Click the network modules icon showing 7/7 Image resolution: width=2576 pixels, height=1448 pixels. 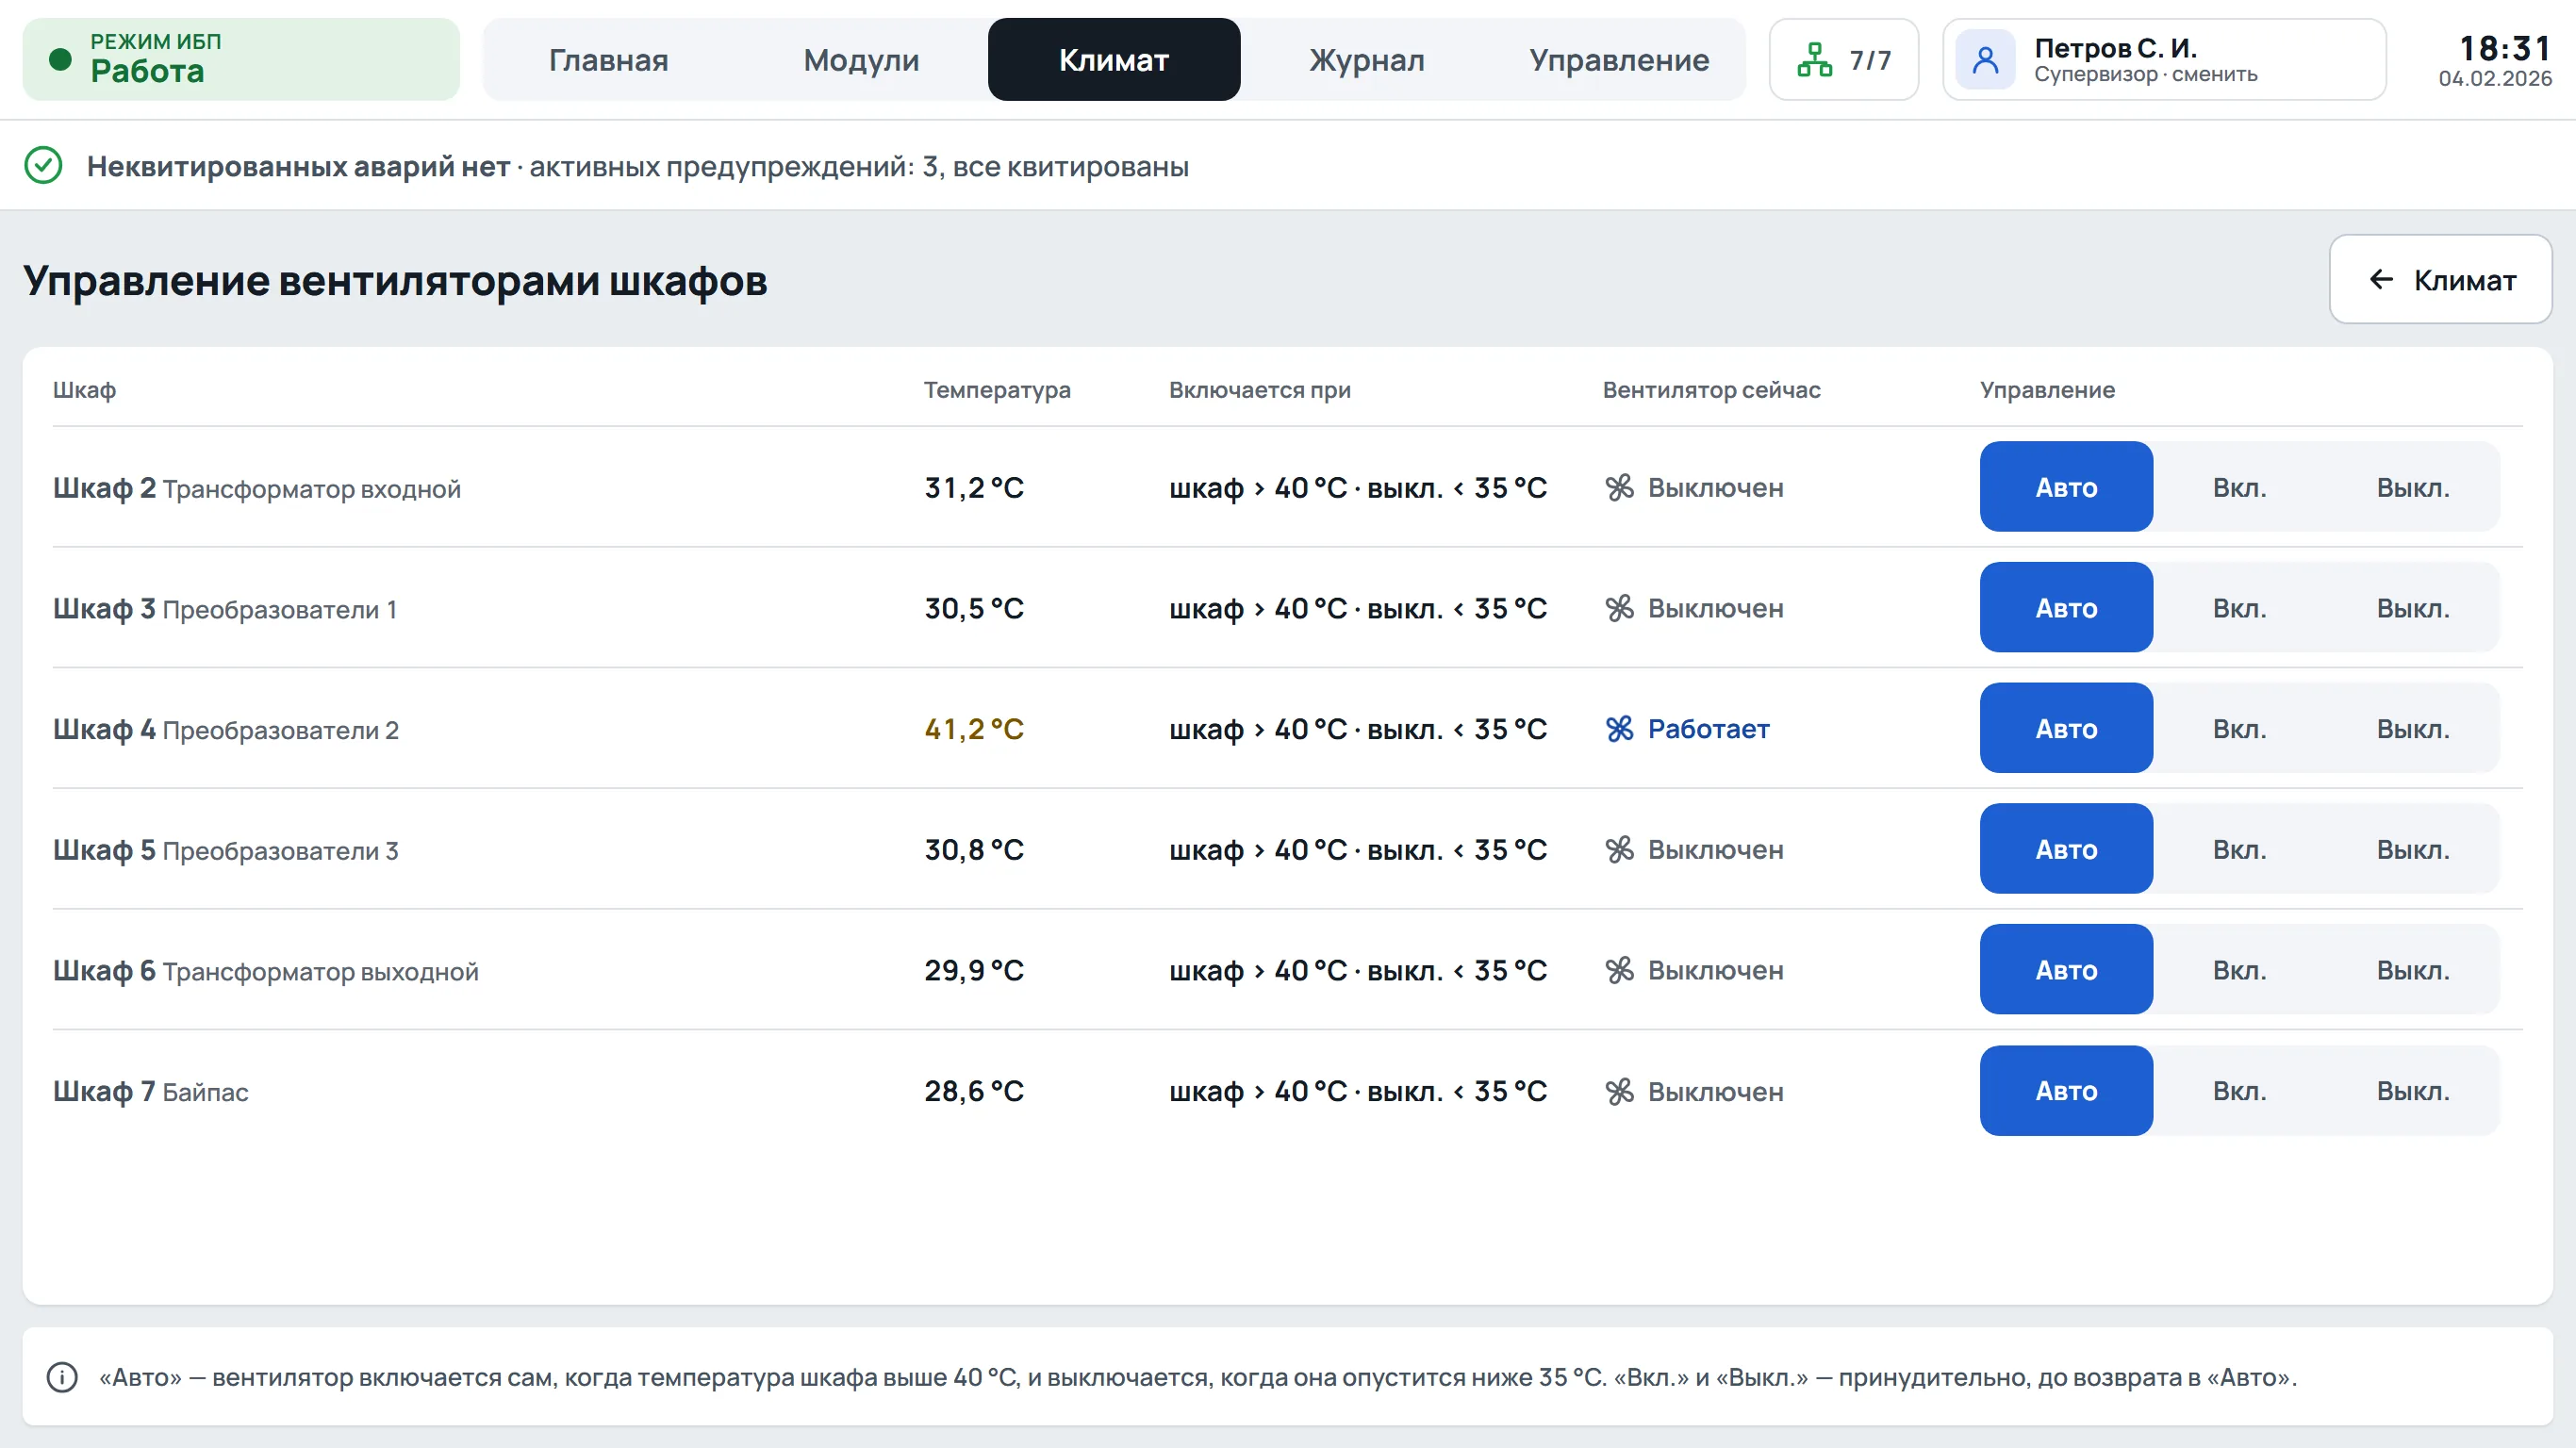tap(1814, 60)
